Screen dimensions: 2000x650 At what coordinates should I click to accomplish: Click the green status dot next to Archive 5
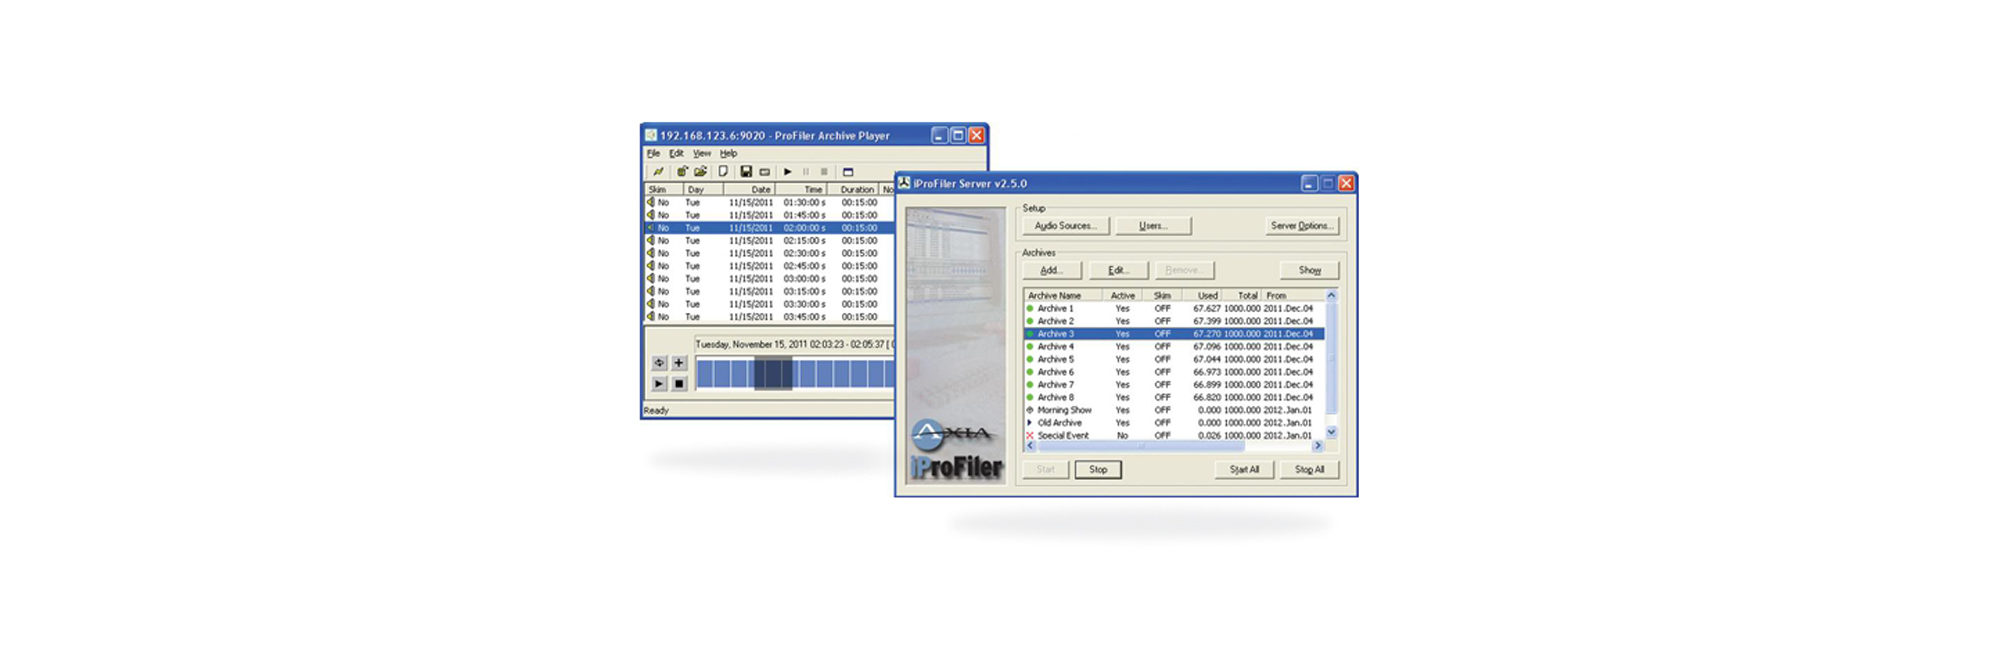1030,359
